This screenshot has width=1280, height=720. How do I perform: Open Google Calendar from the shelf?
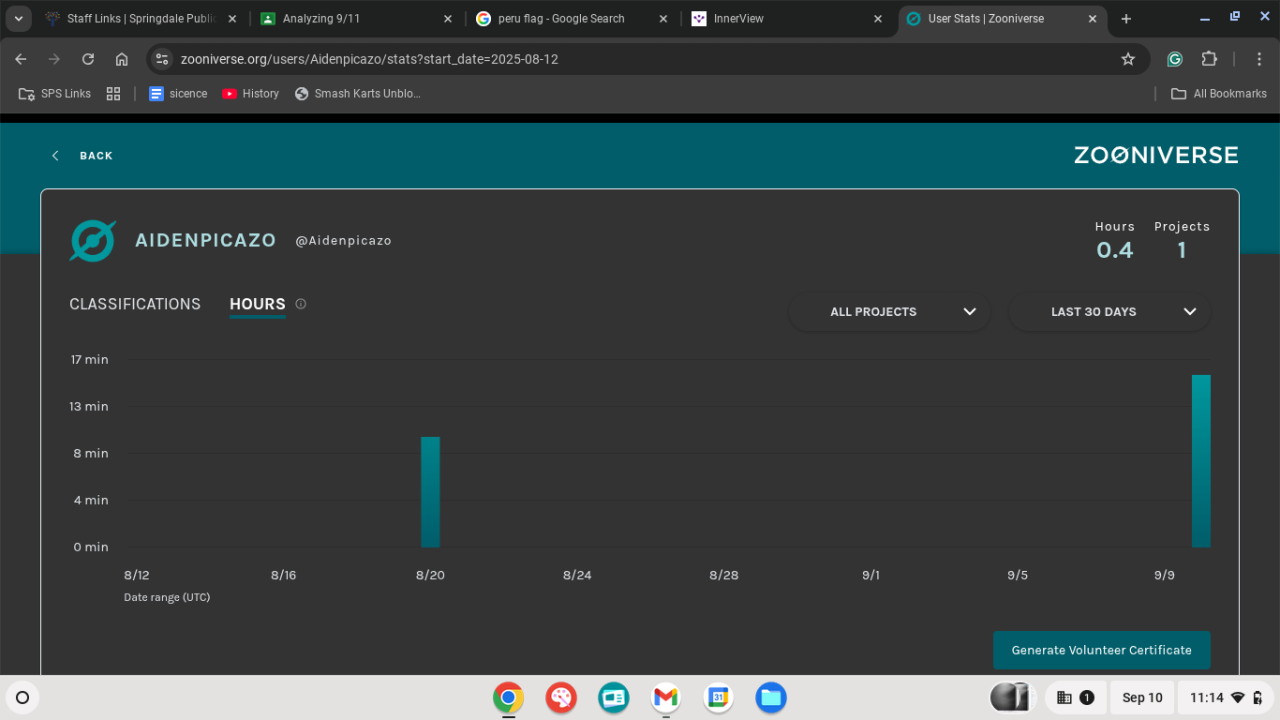[718, 697]
